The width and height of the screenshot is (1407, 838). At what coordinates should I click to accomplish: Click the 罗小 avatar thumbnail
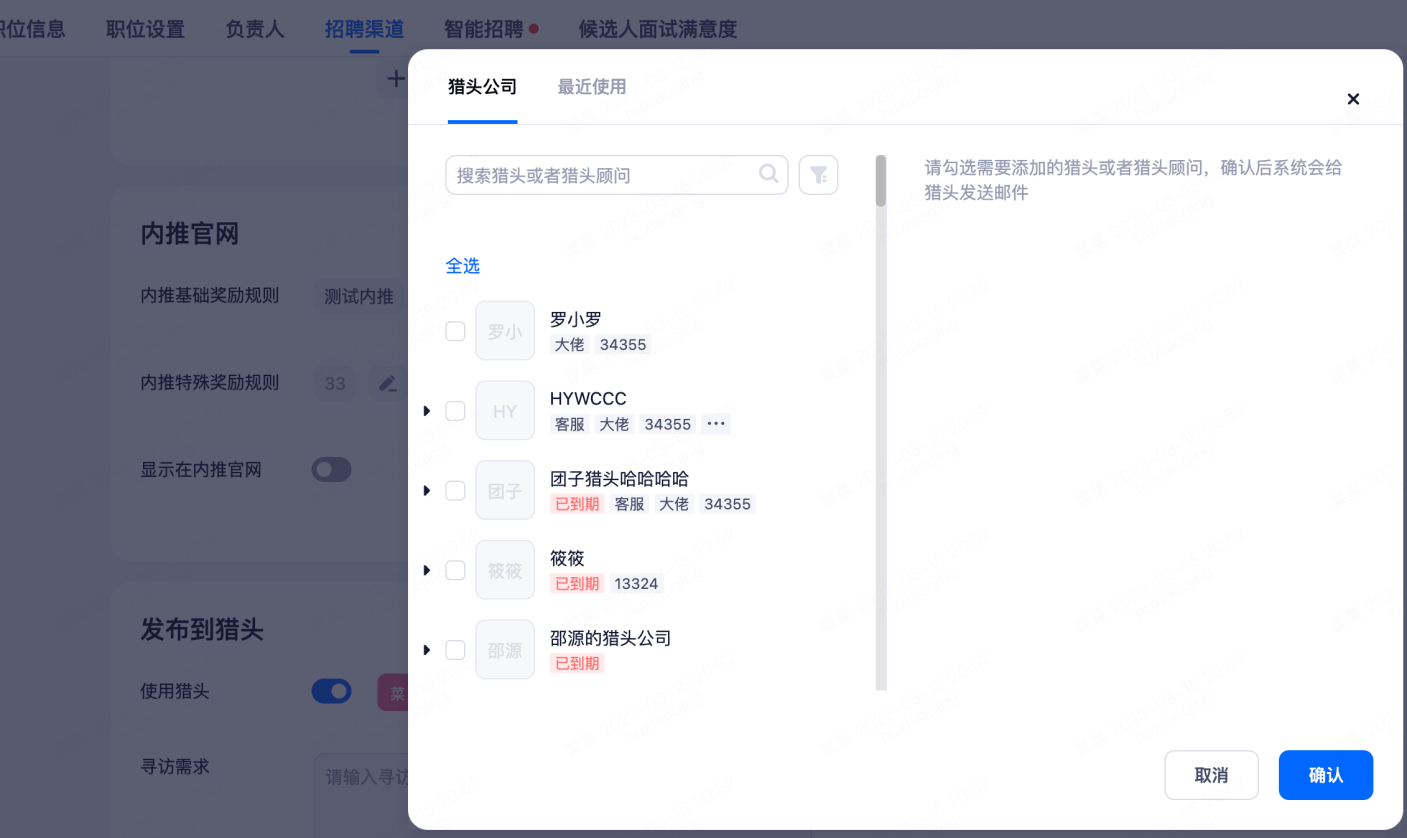click(505, 331)
